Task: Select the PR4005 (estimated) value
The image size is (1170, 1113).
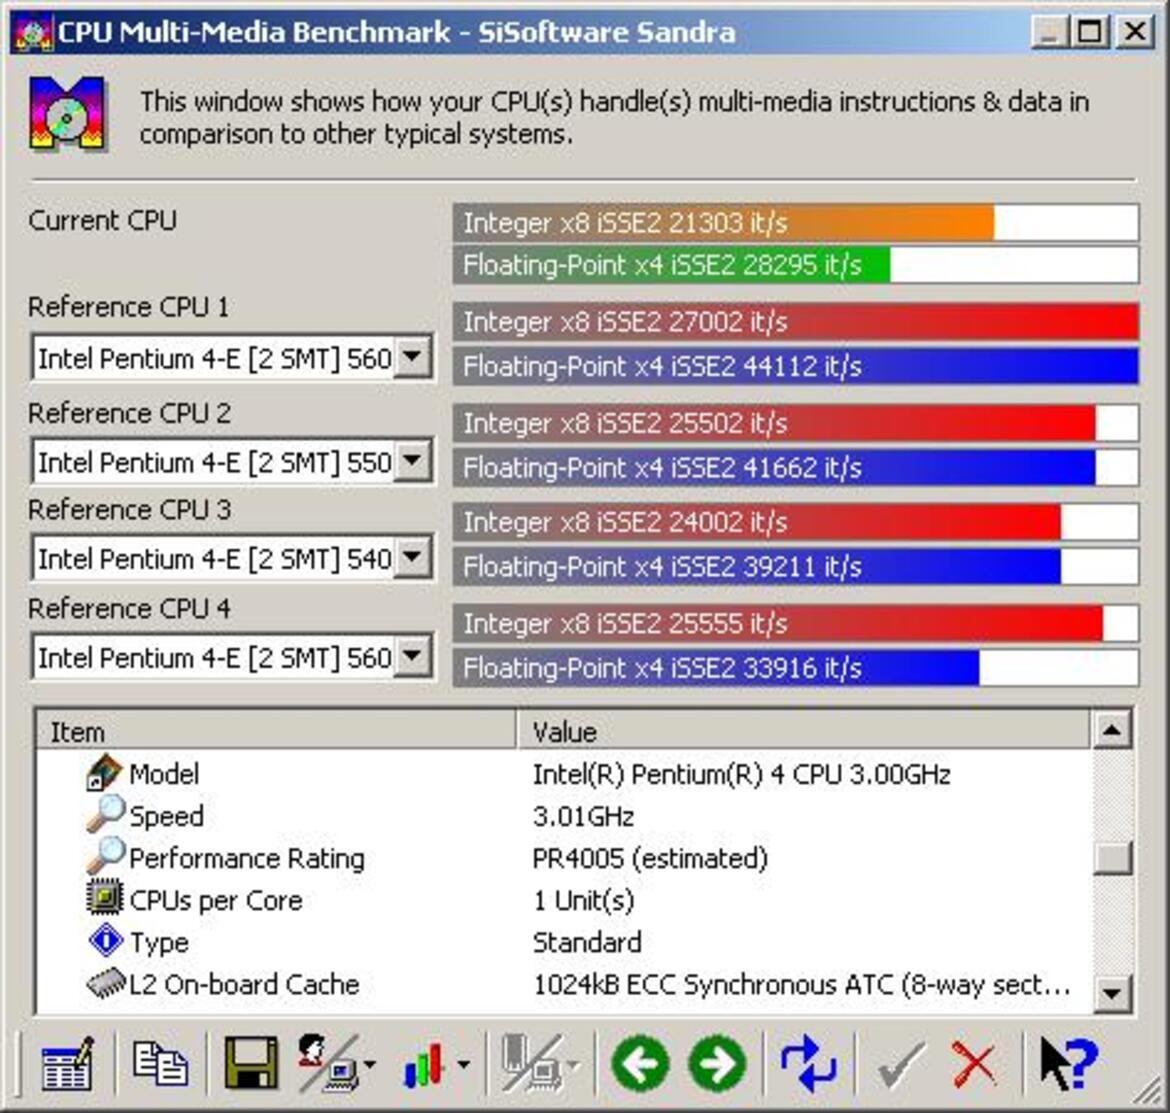Action: pyautogui.click(x=650, y=859)
